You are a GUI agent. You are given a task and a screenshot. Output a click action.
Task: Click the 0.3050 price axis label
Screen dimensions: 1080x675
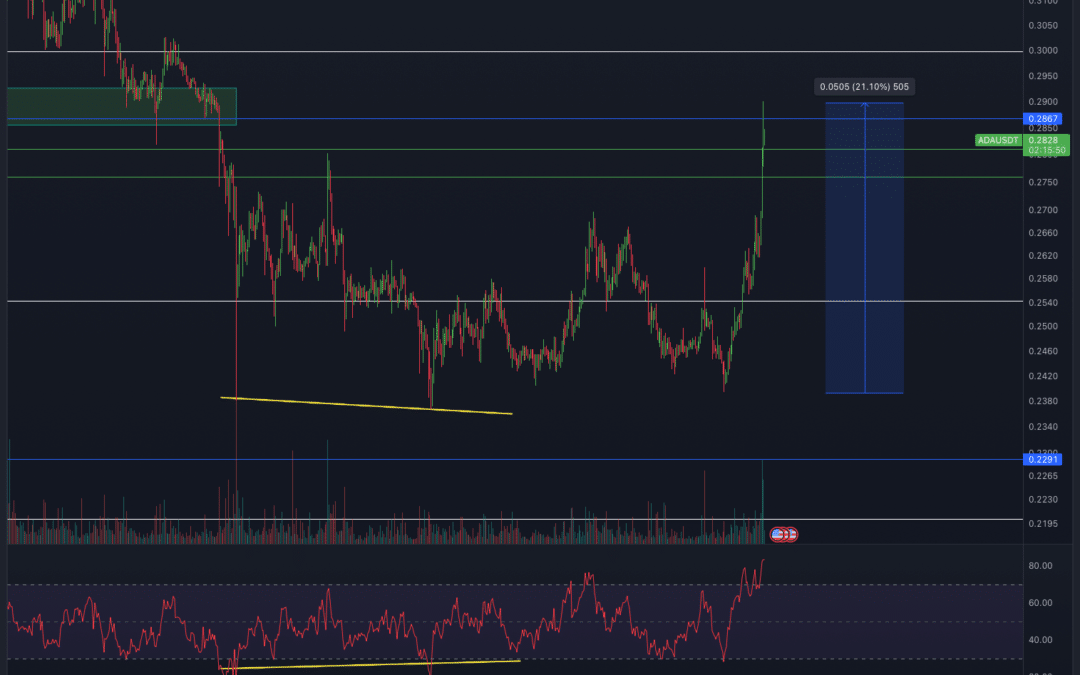[x=1043, y=25]
